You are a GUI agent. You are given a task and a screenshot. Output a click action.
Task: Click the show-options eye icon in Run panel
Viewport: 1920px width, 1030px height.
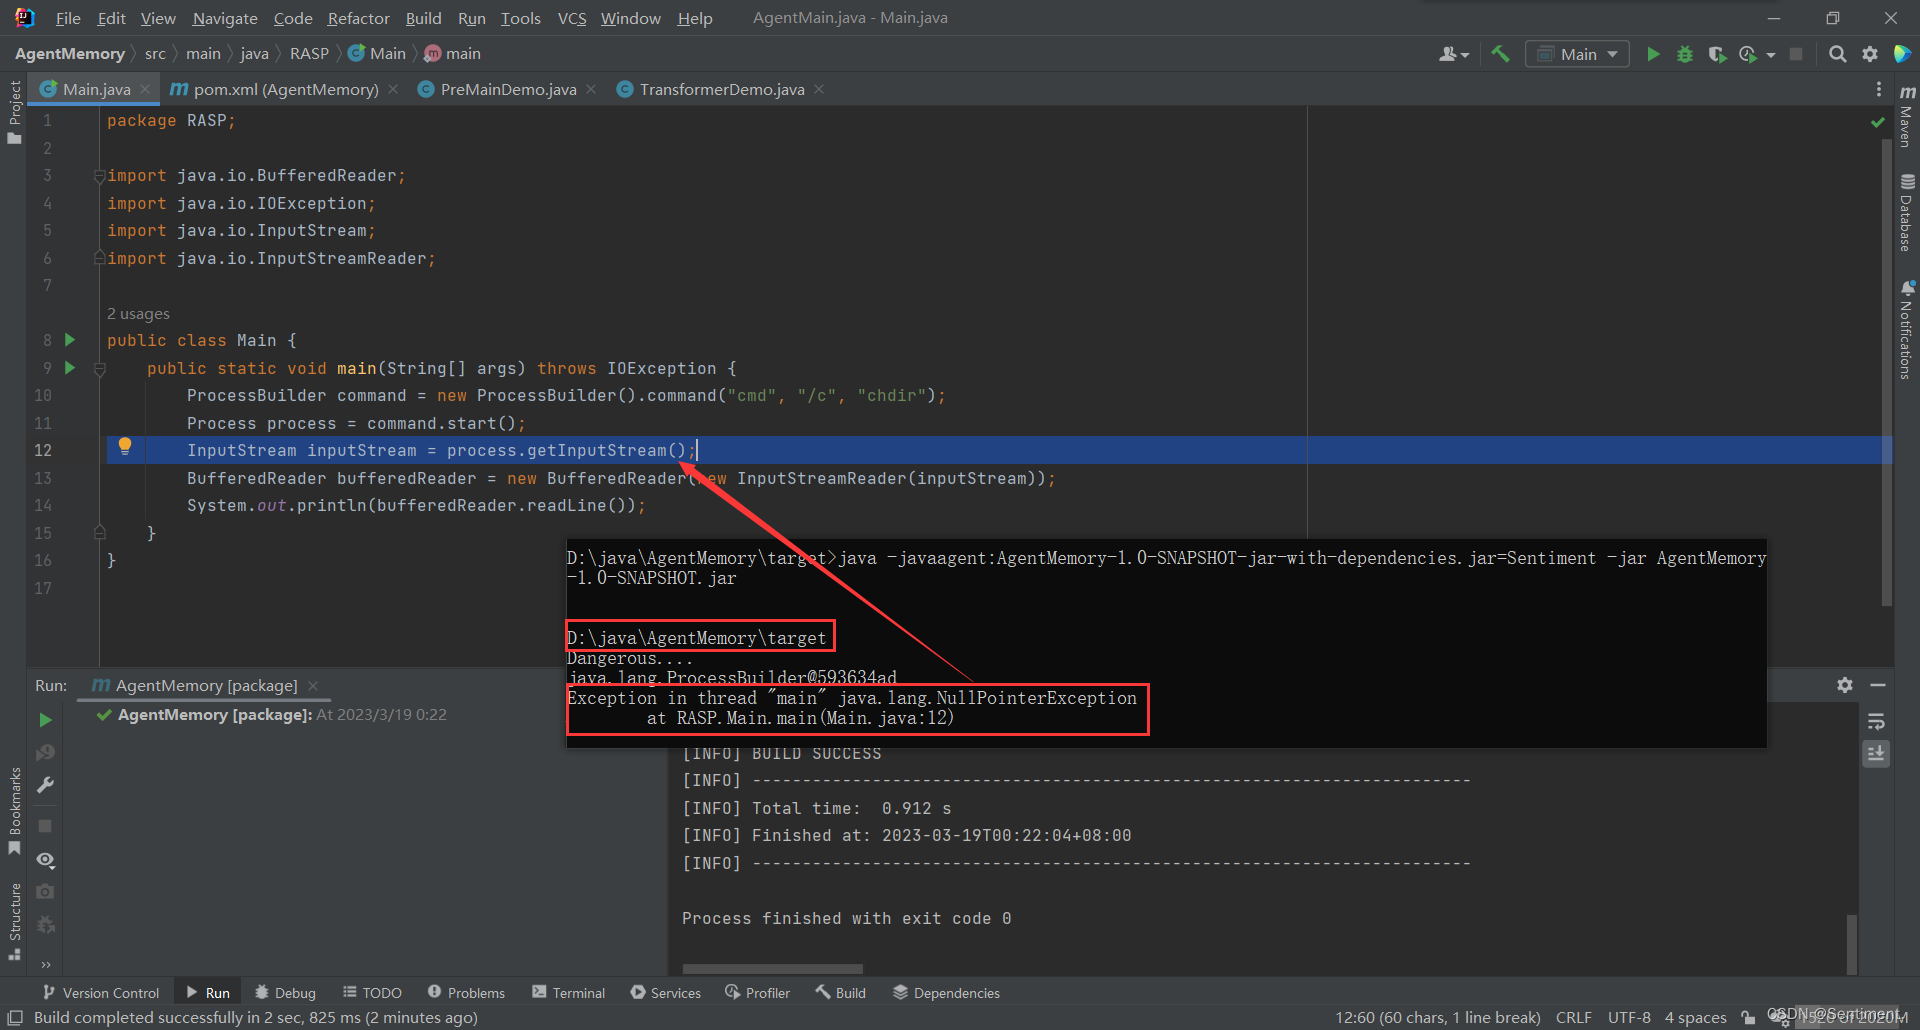(x=45, y=860)
